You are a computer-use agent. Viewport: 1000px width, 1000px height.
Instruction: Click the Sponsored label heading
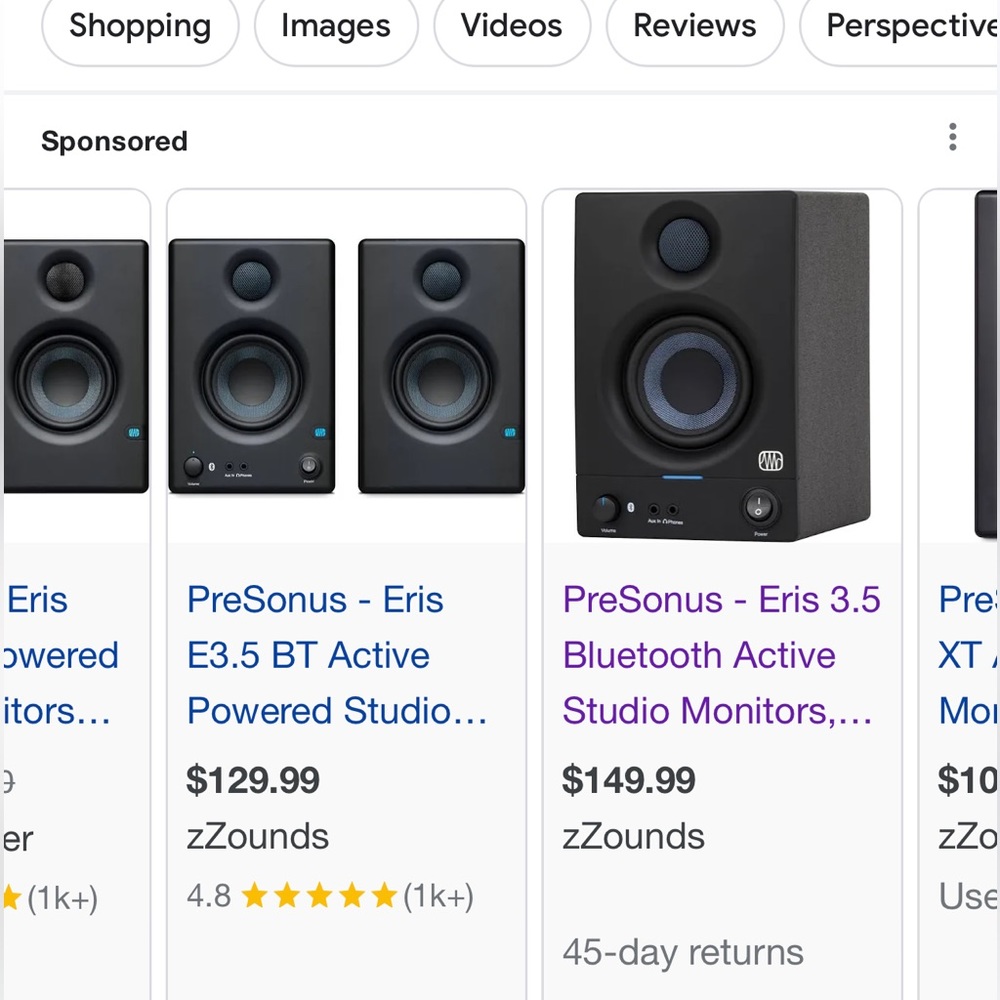click(x=113, y=141)
